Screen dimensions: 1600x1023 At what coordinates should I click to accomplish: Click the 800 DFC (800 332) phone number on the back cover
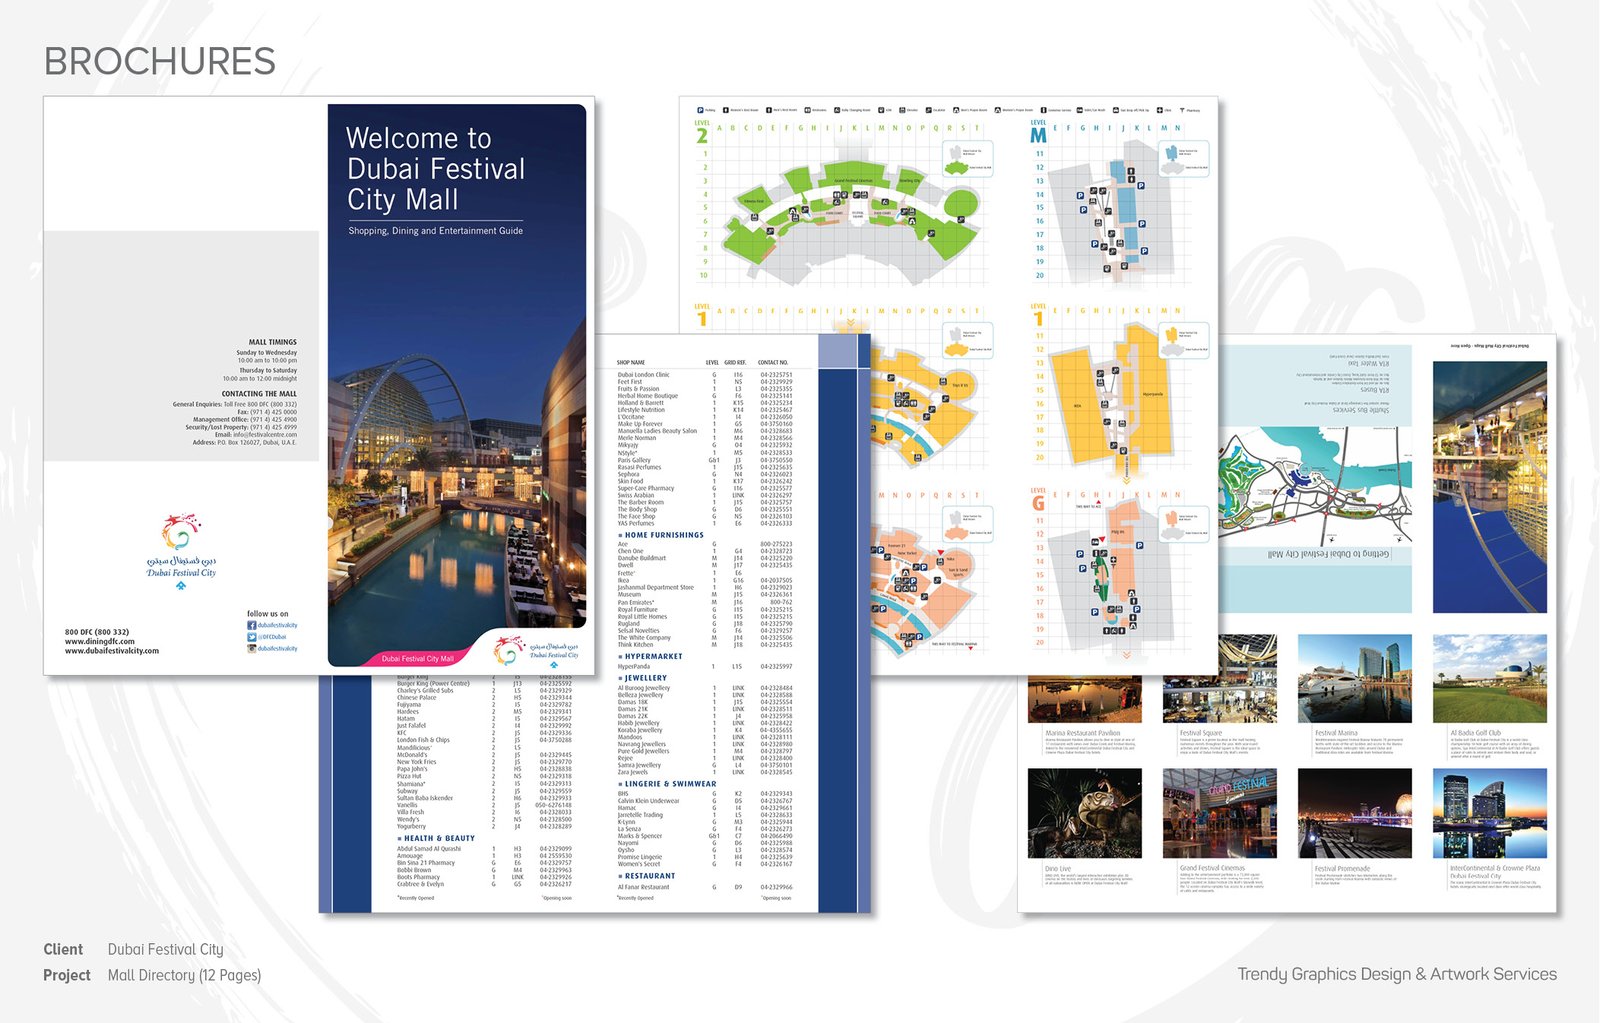(97, 632)
